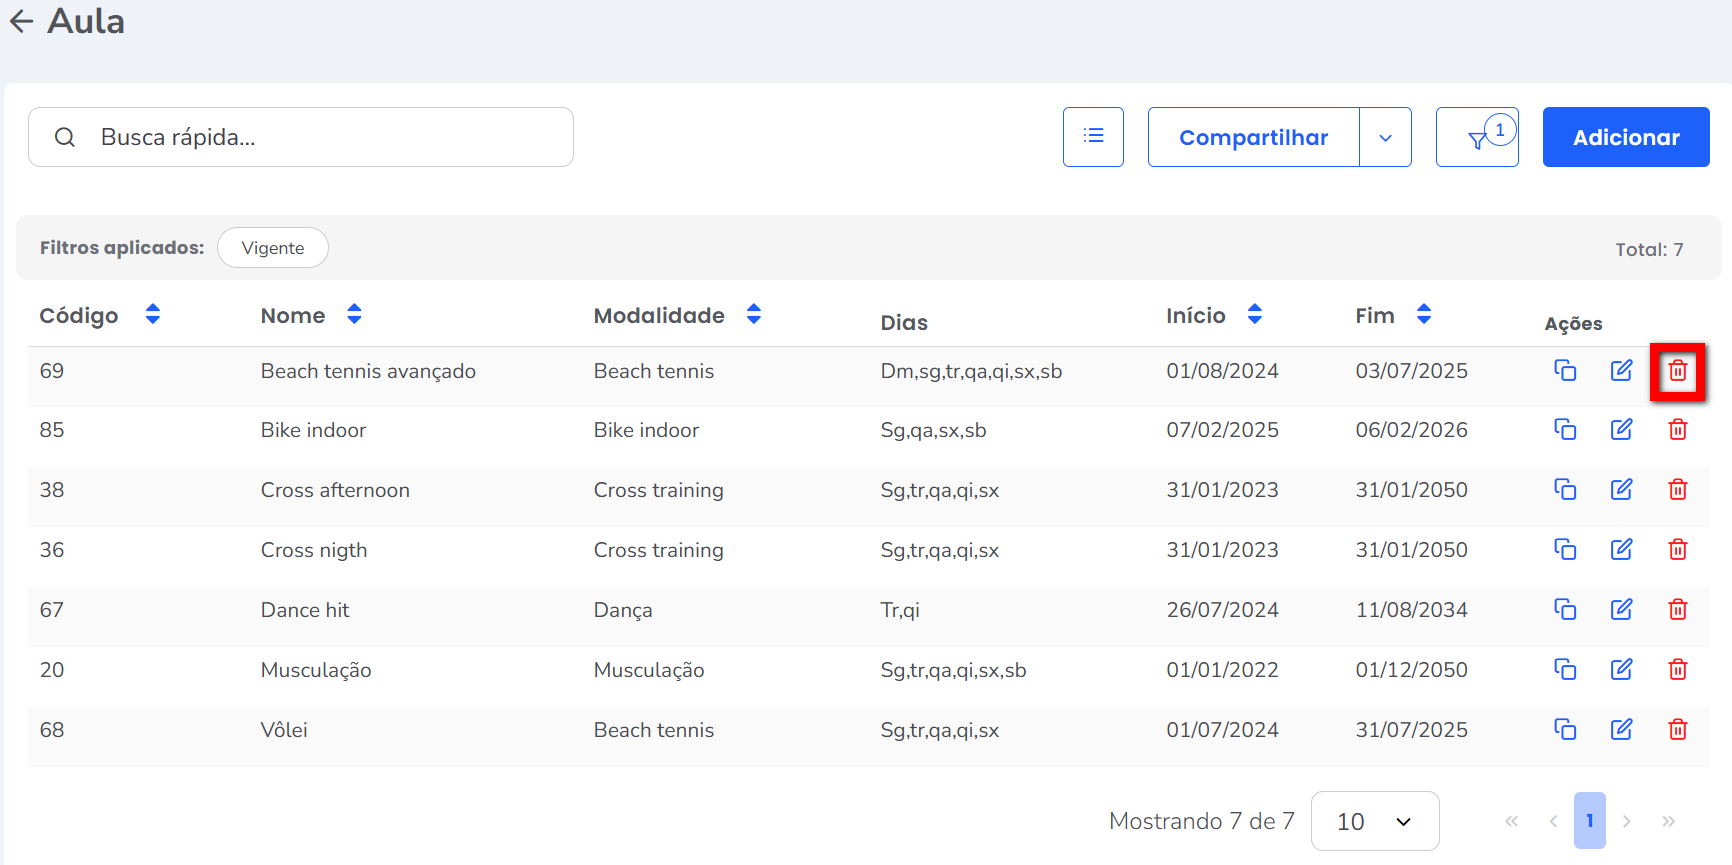
Task: Duplicate the Musculação class row
Action: (1565, 669)
